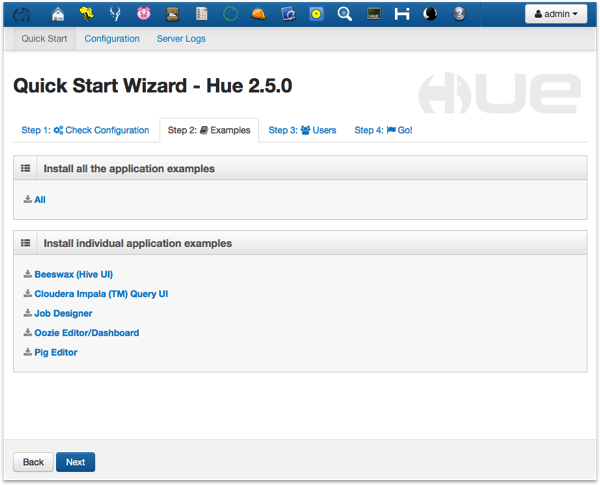
Task: Open Oozie editor via the compass icon
Action: [288, 14]
